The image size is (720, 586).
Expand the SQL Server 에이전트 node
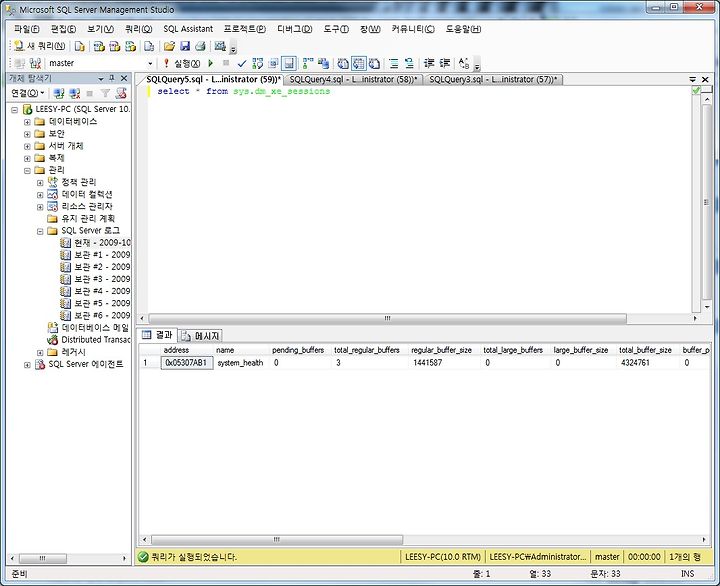(27, 365)
